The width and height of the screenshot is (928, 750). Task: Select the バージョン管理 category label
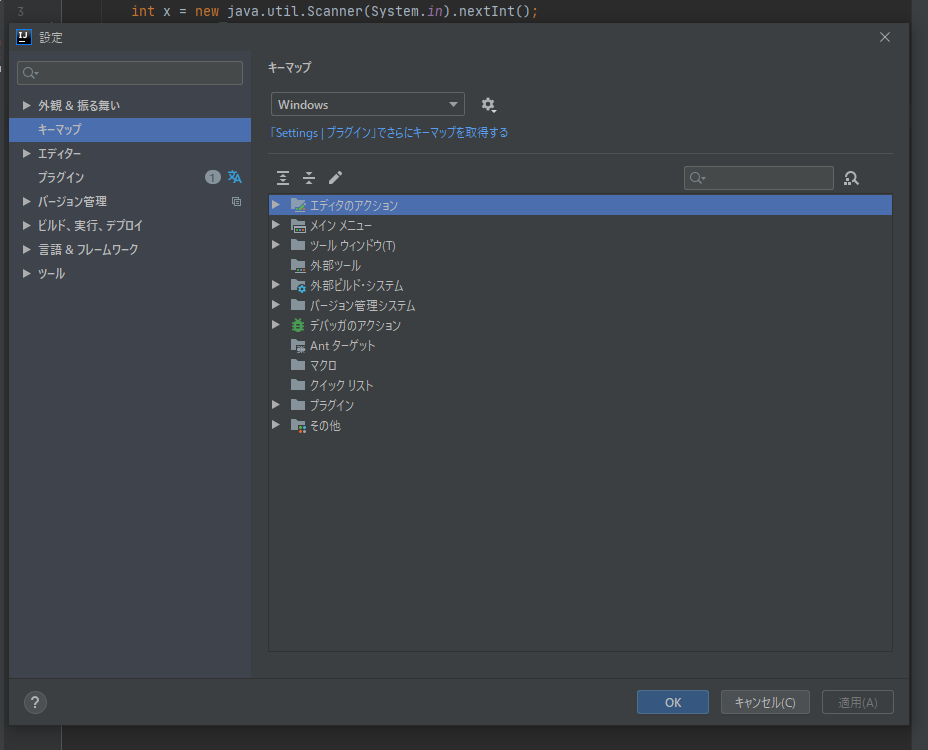pos(72,201)
